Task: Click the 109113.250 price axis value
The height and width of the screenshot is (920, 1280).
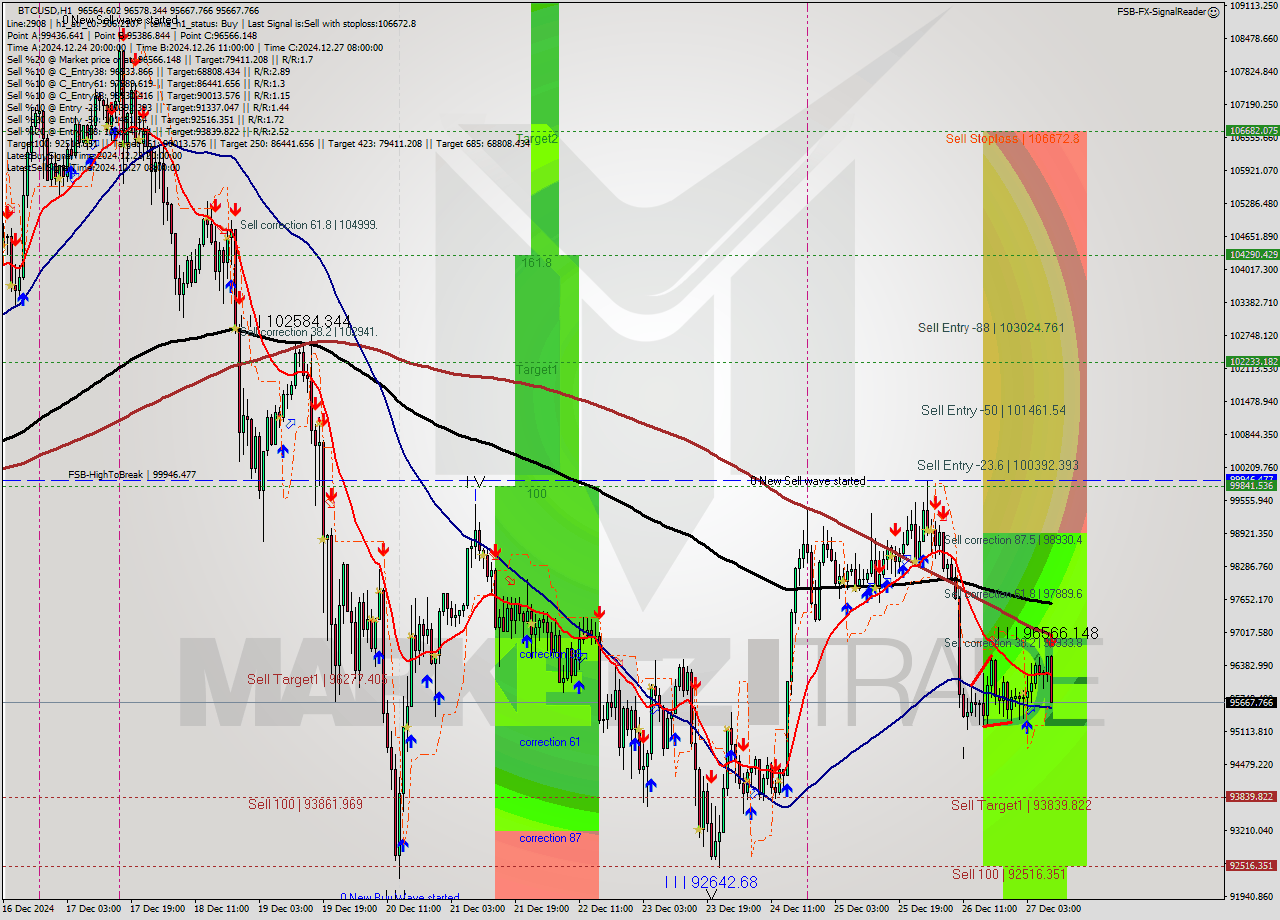Action: point(1254,5)
